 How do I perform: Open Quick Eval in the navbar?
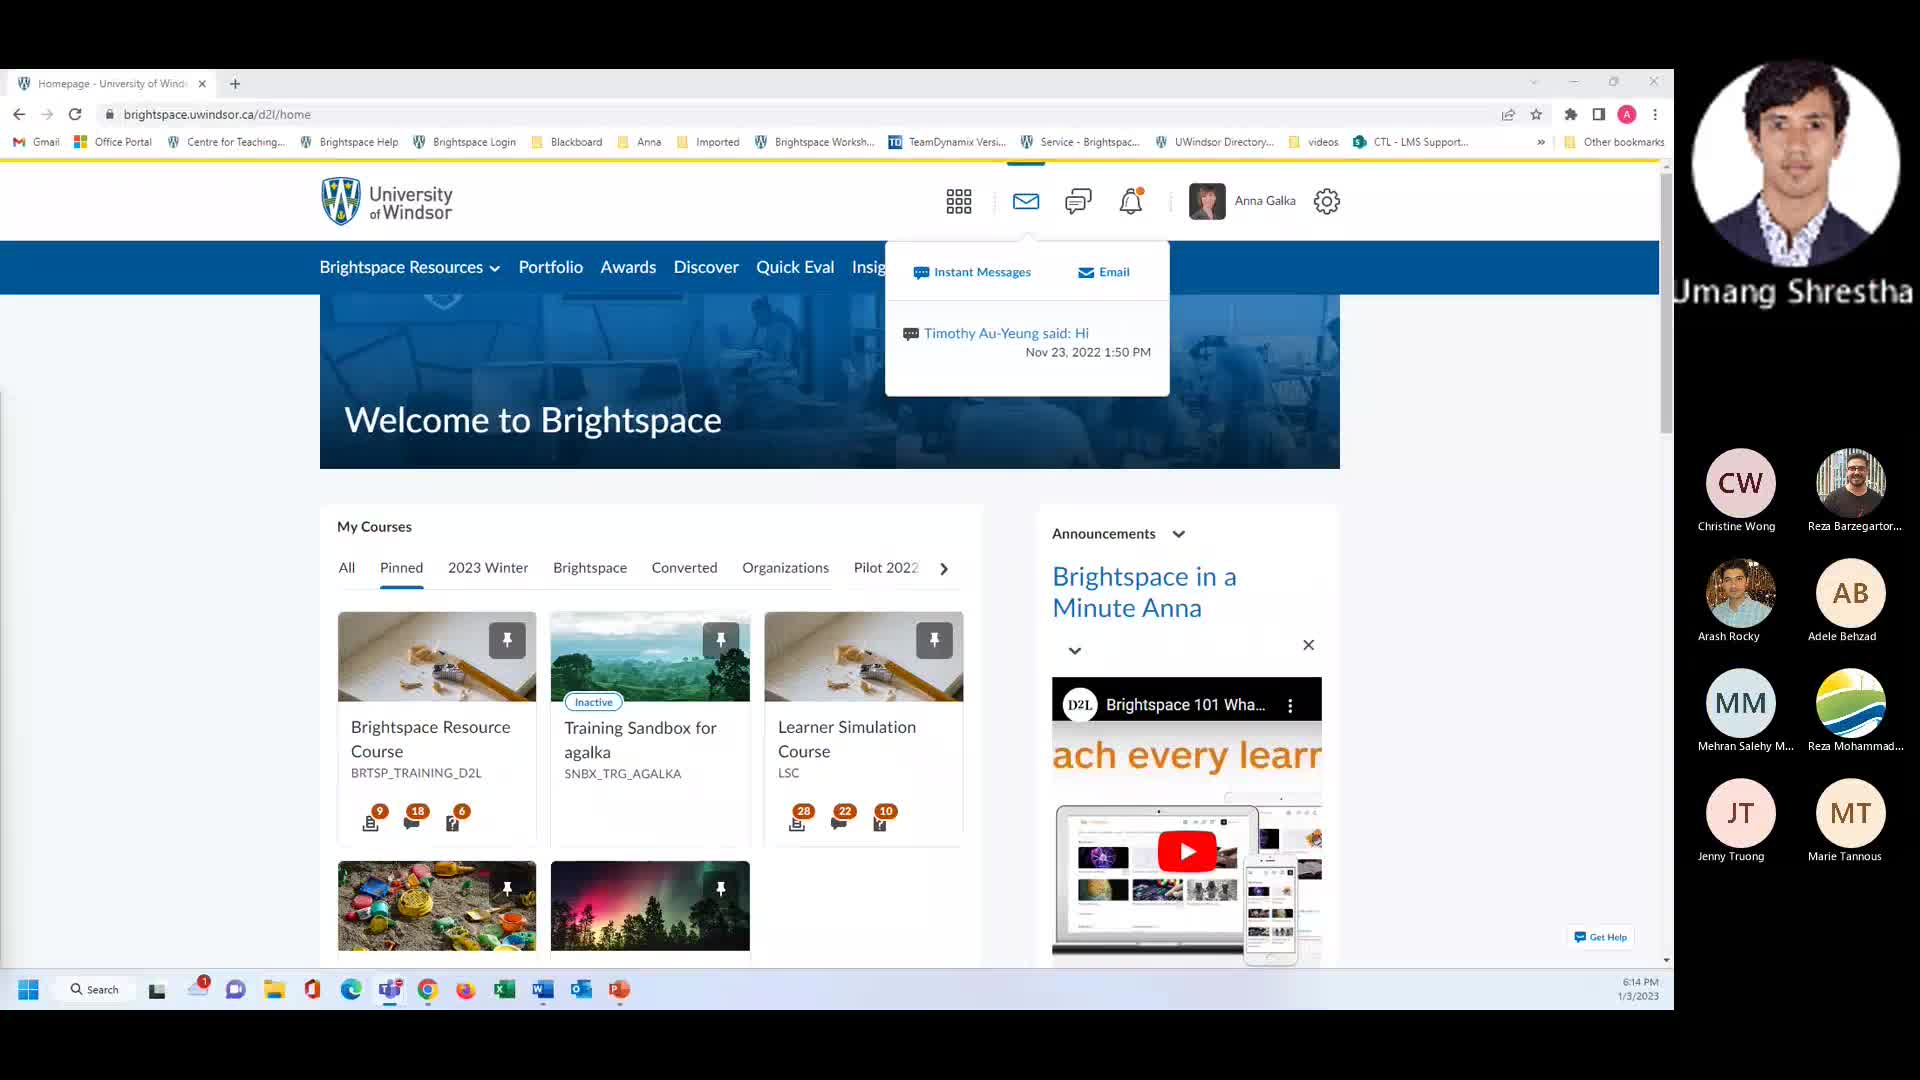pos(795,267)
